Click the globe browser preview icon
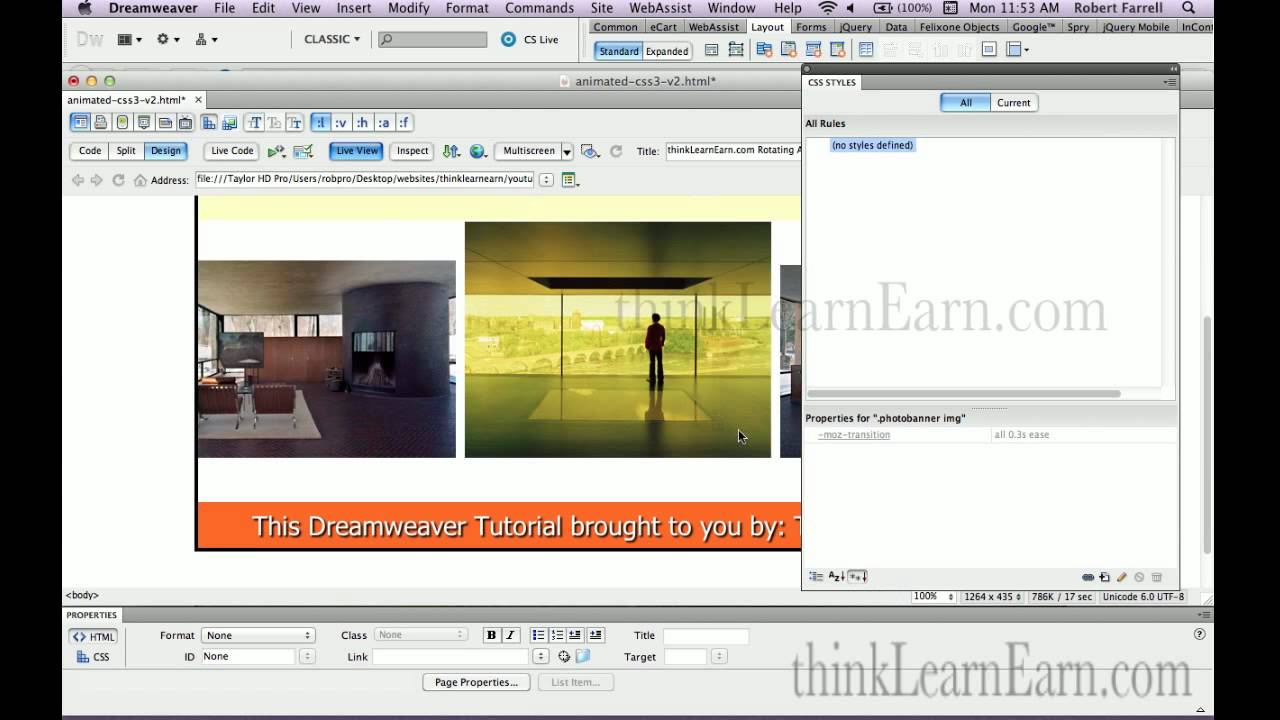 click(478, 151)
